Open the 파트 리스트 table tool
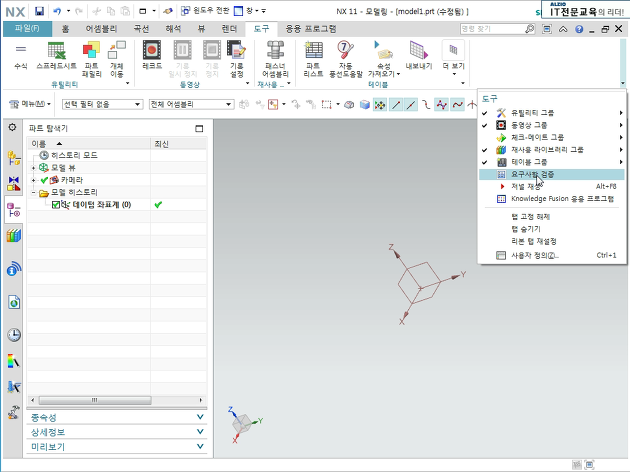The width and height of the screenshot is (630, 472). coord(313,59)
